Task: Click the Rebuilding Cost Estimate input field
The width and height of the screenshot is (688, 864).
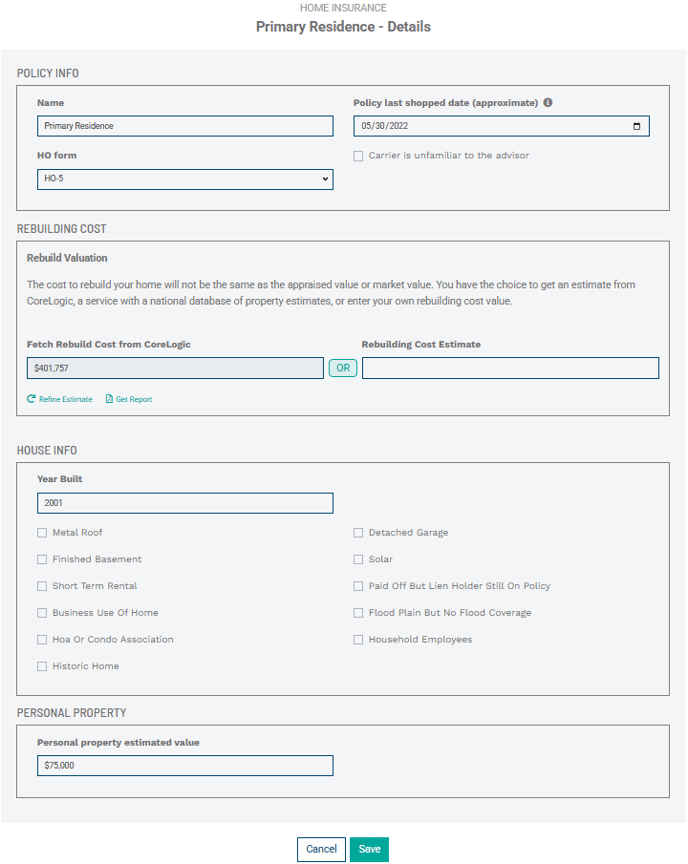Action: [x=510, y=369]
